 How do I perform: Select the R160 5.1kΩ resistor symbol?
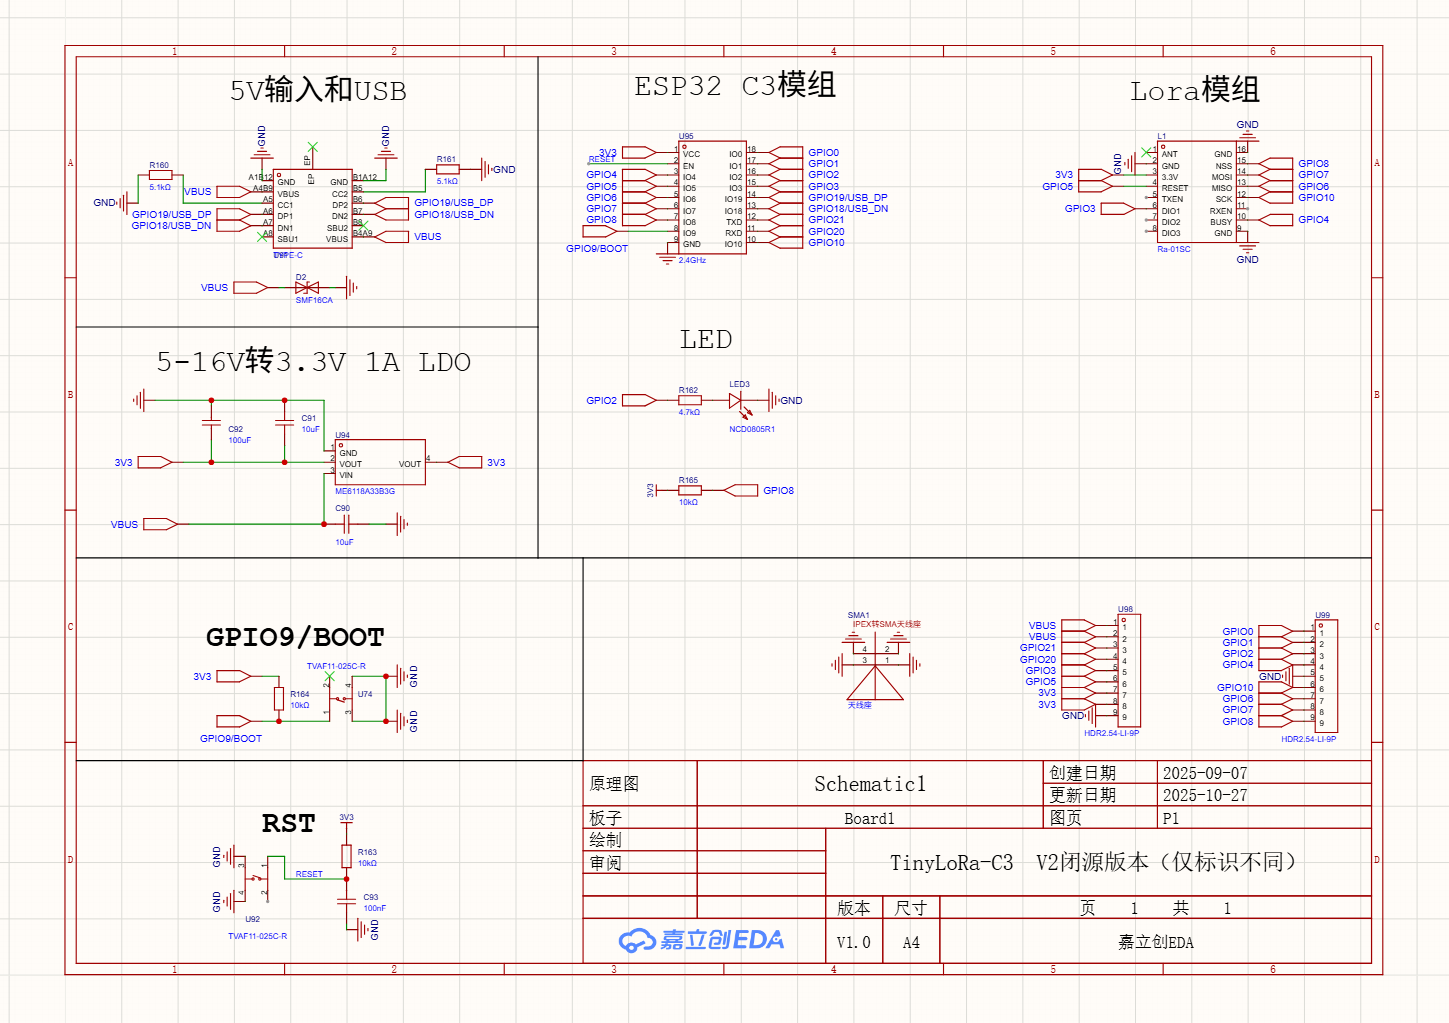point(160,174)
